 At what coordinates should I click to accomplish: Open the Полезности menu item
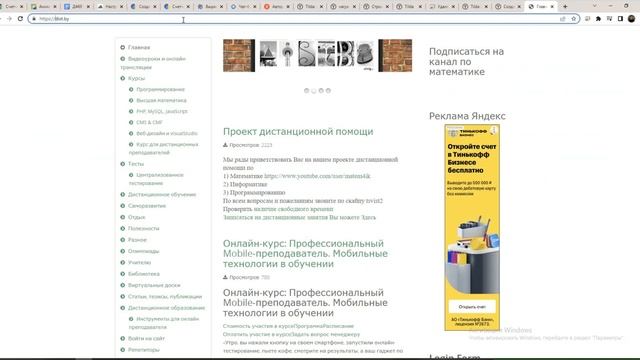click(x=144, y=228)
